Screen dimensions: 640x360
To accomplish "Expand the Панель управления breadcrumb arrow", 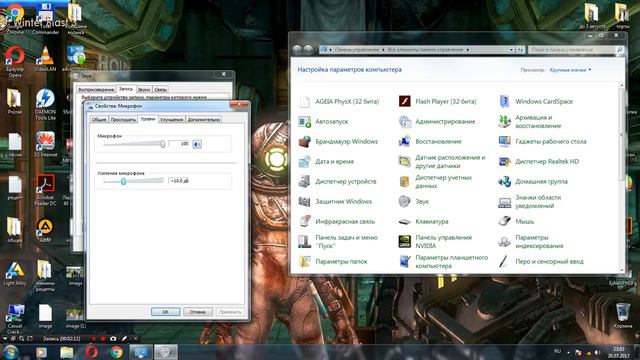I will [x=383, y=50].
